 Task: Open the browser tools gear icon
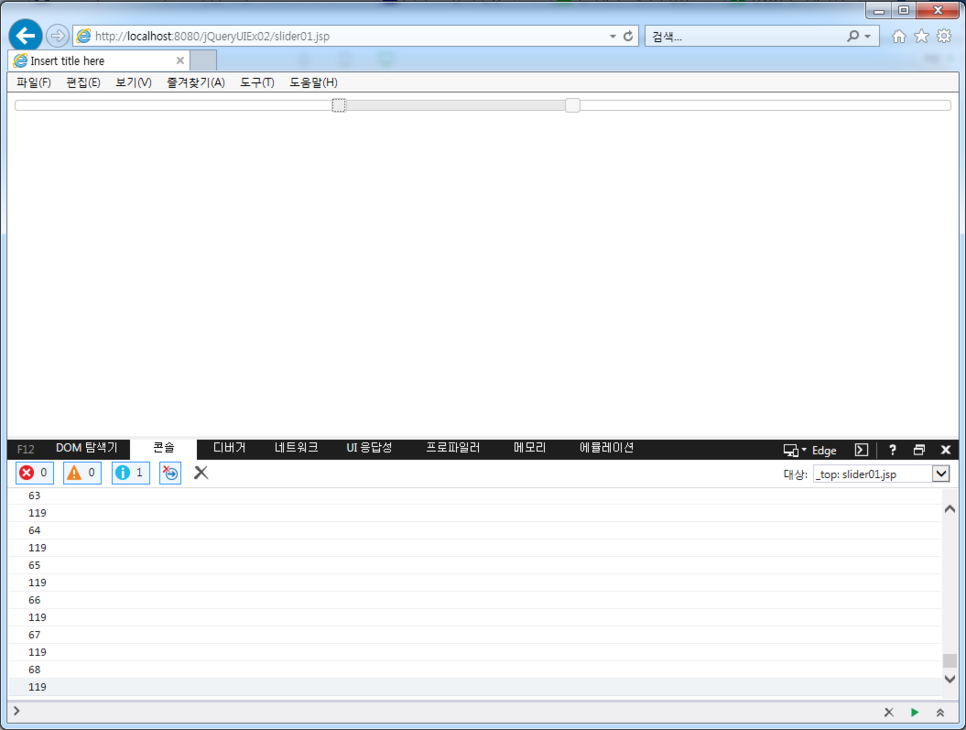point(944,36)
